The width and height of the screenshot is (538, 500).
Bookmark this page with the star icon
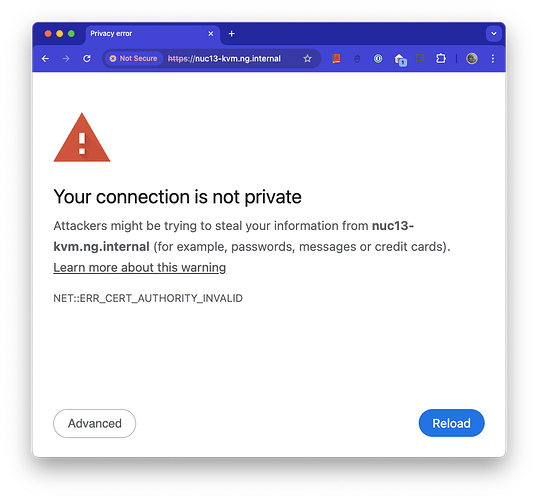click(x=307, y=59)
